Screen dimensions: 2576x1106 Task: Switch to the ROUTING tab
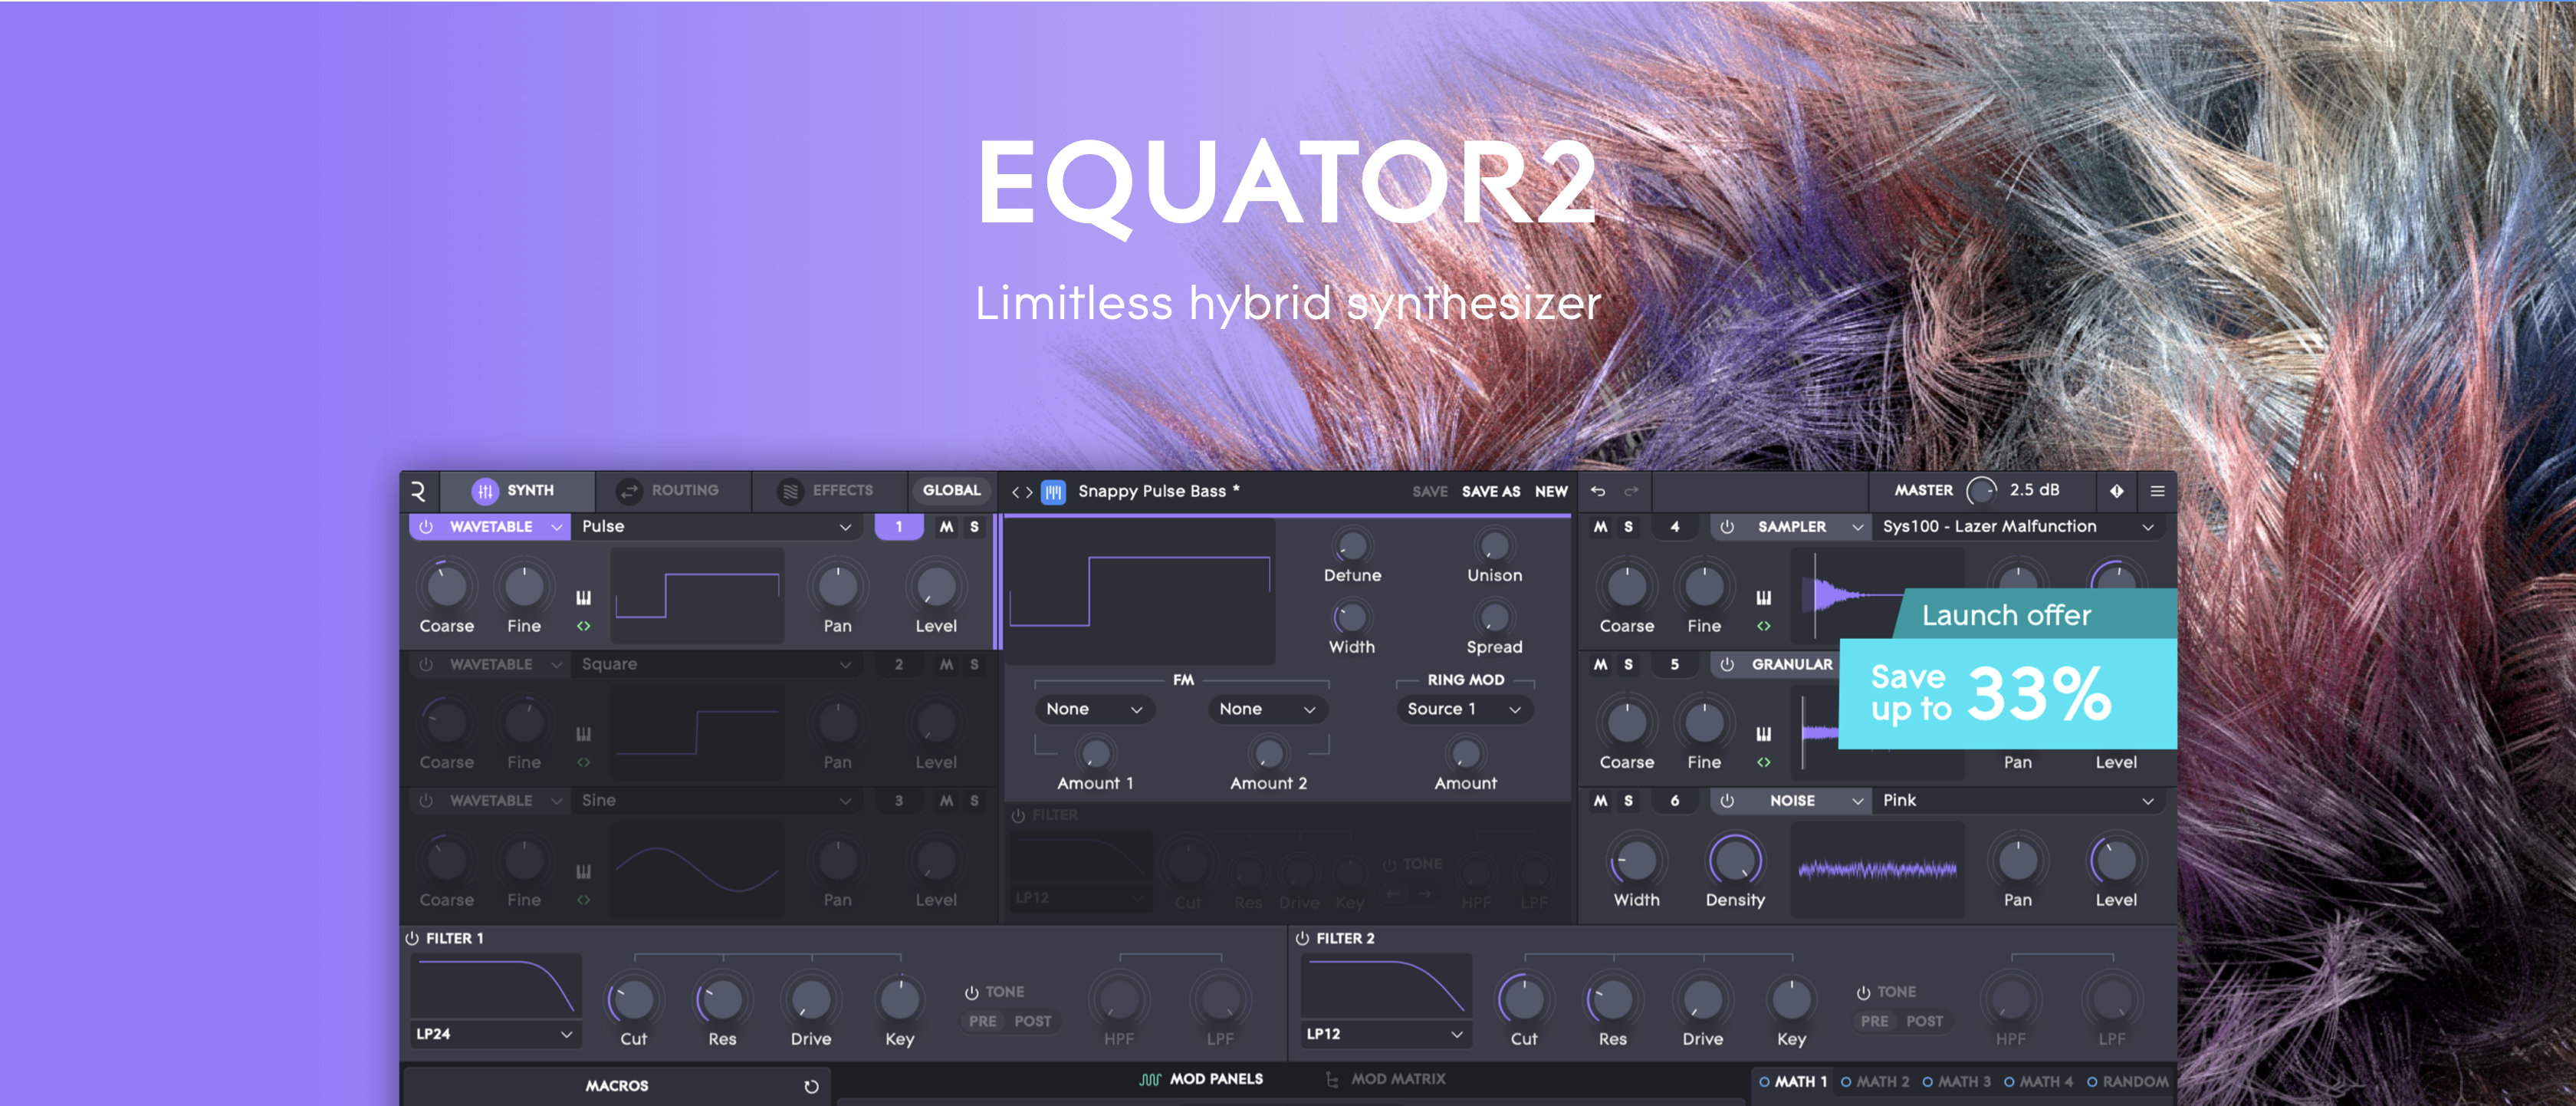point(672,491)
